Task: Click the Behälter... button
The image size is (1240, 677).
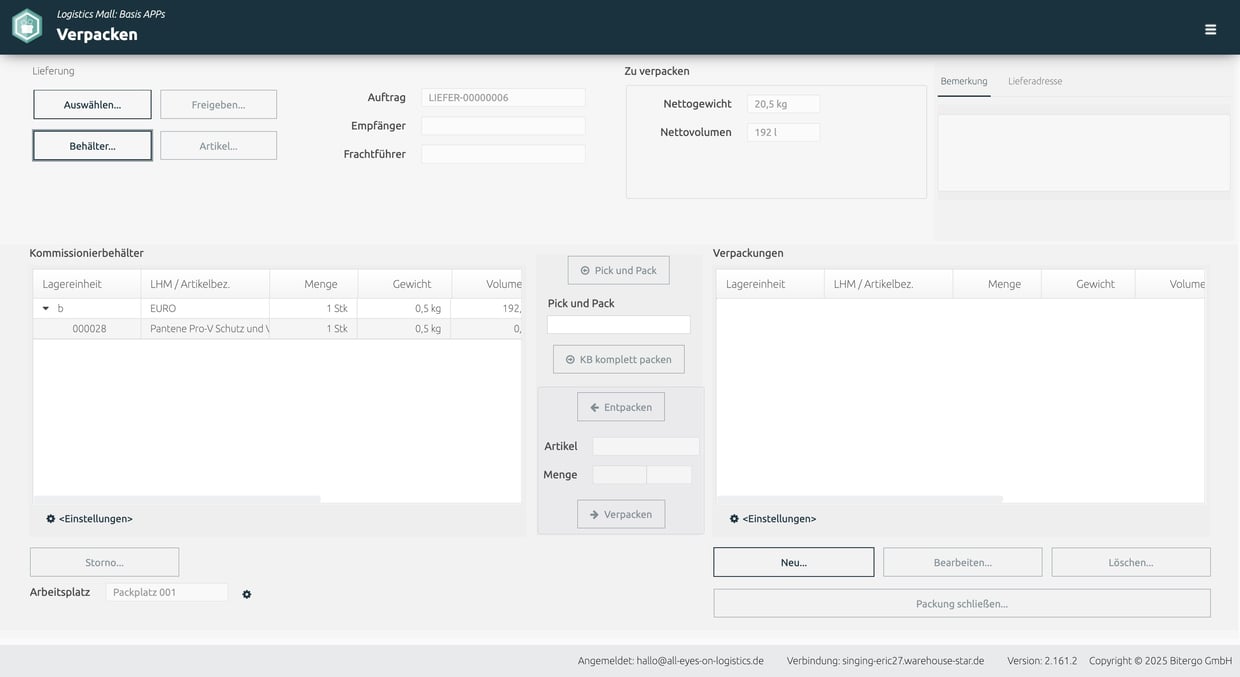Action: [x=92, y=146]
